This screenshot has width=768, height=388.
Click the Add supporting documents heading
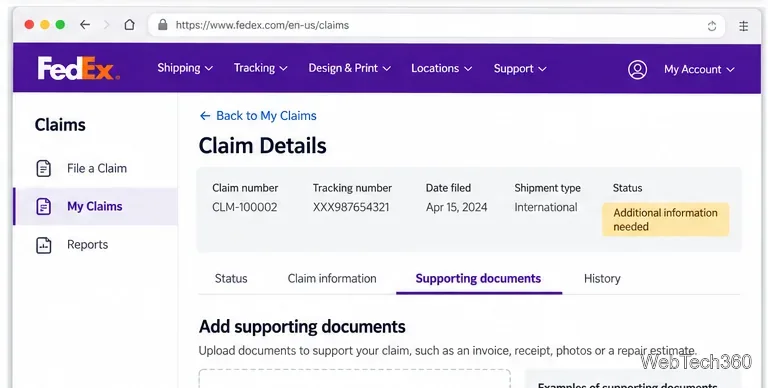tap(302, 327)
